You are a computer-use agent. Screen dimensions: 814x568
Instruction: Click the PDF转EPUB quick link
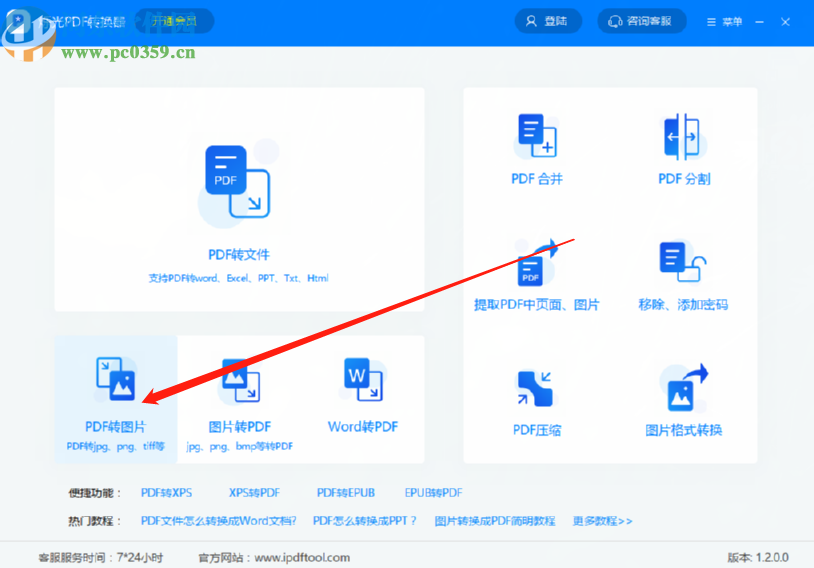pyautogui.click(x=346, y=493)
